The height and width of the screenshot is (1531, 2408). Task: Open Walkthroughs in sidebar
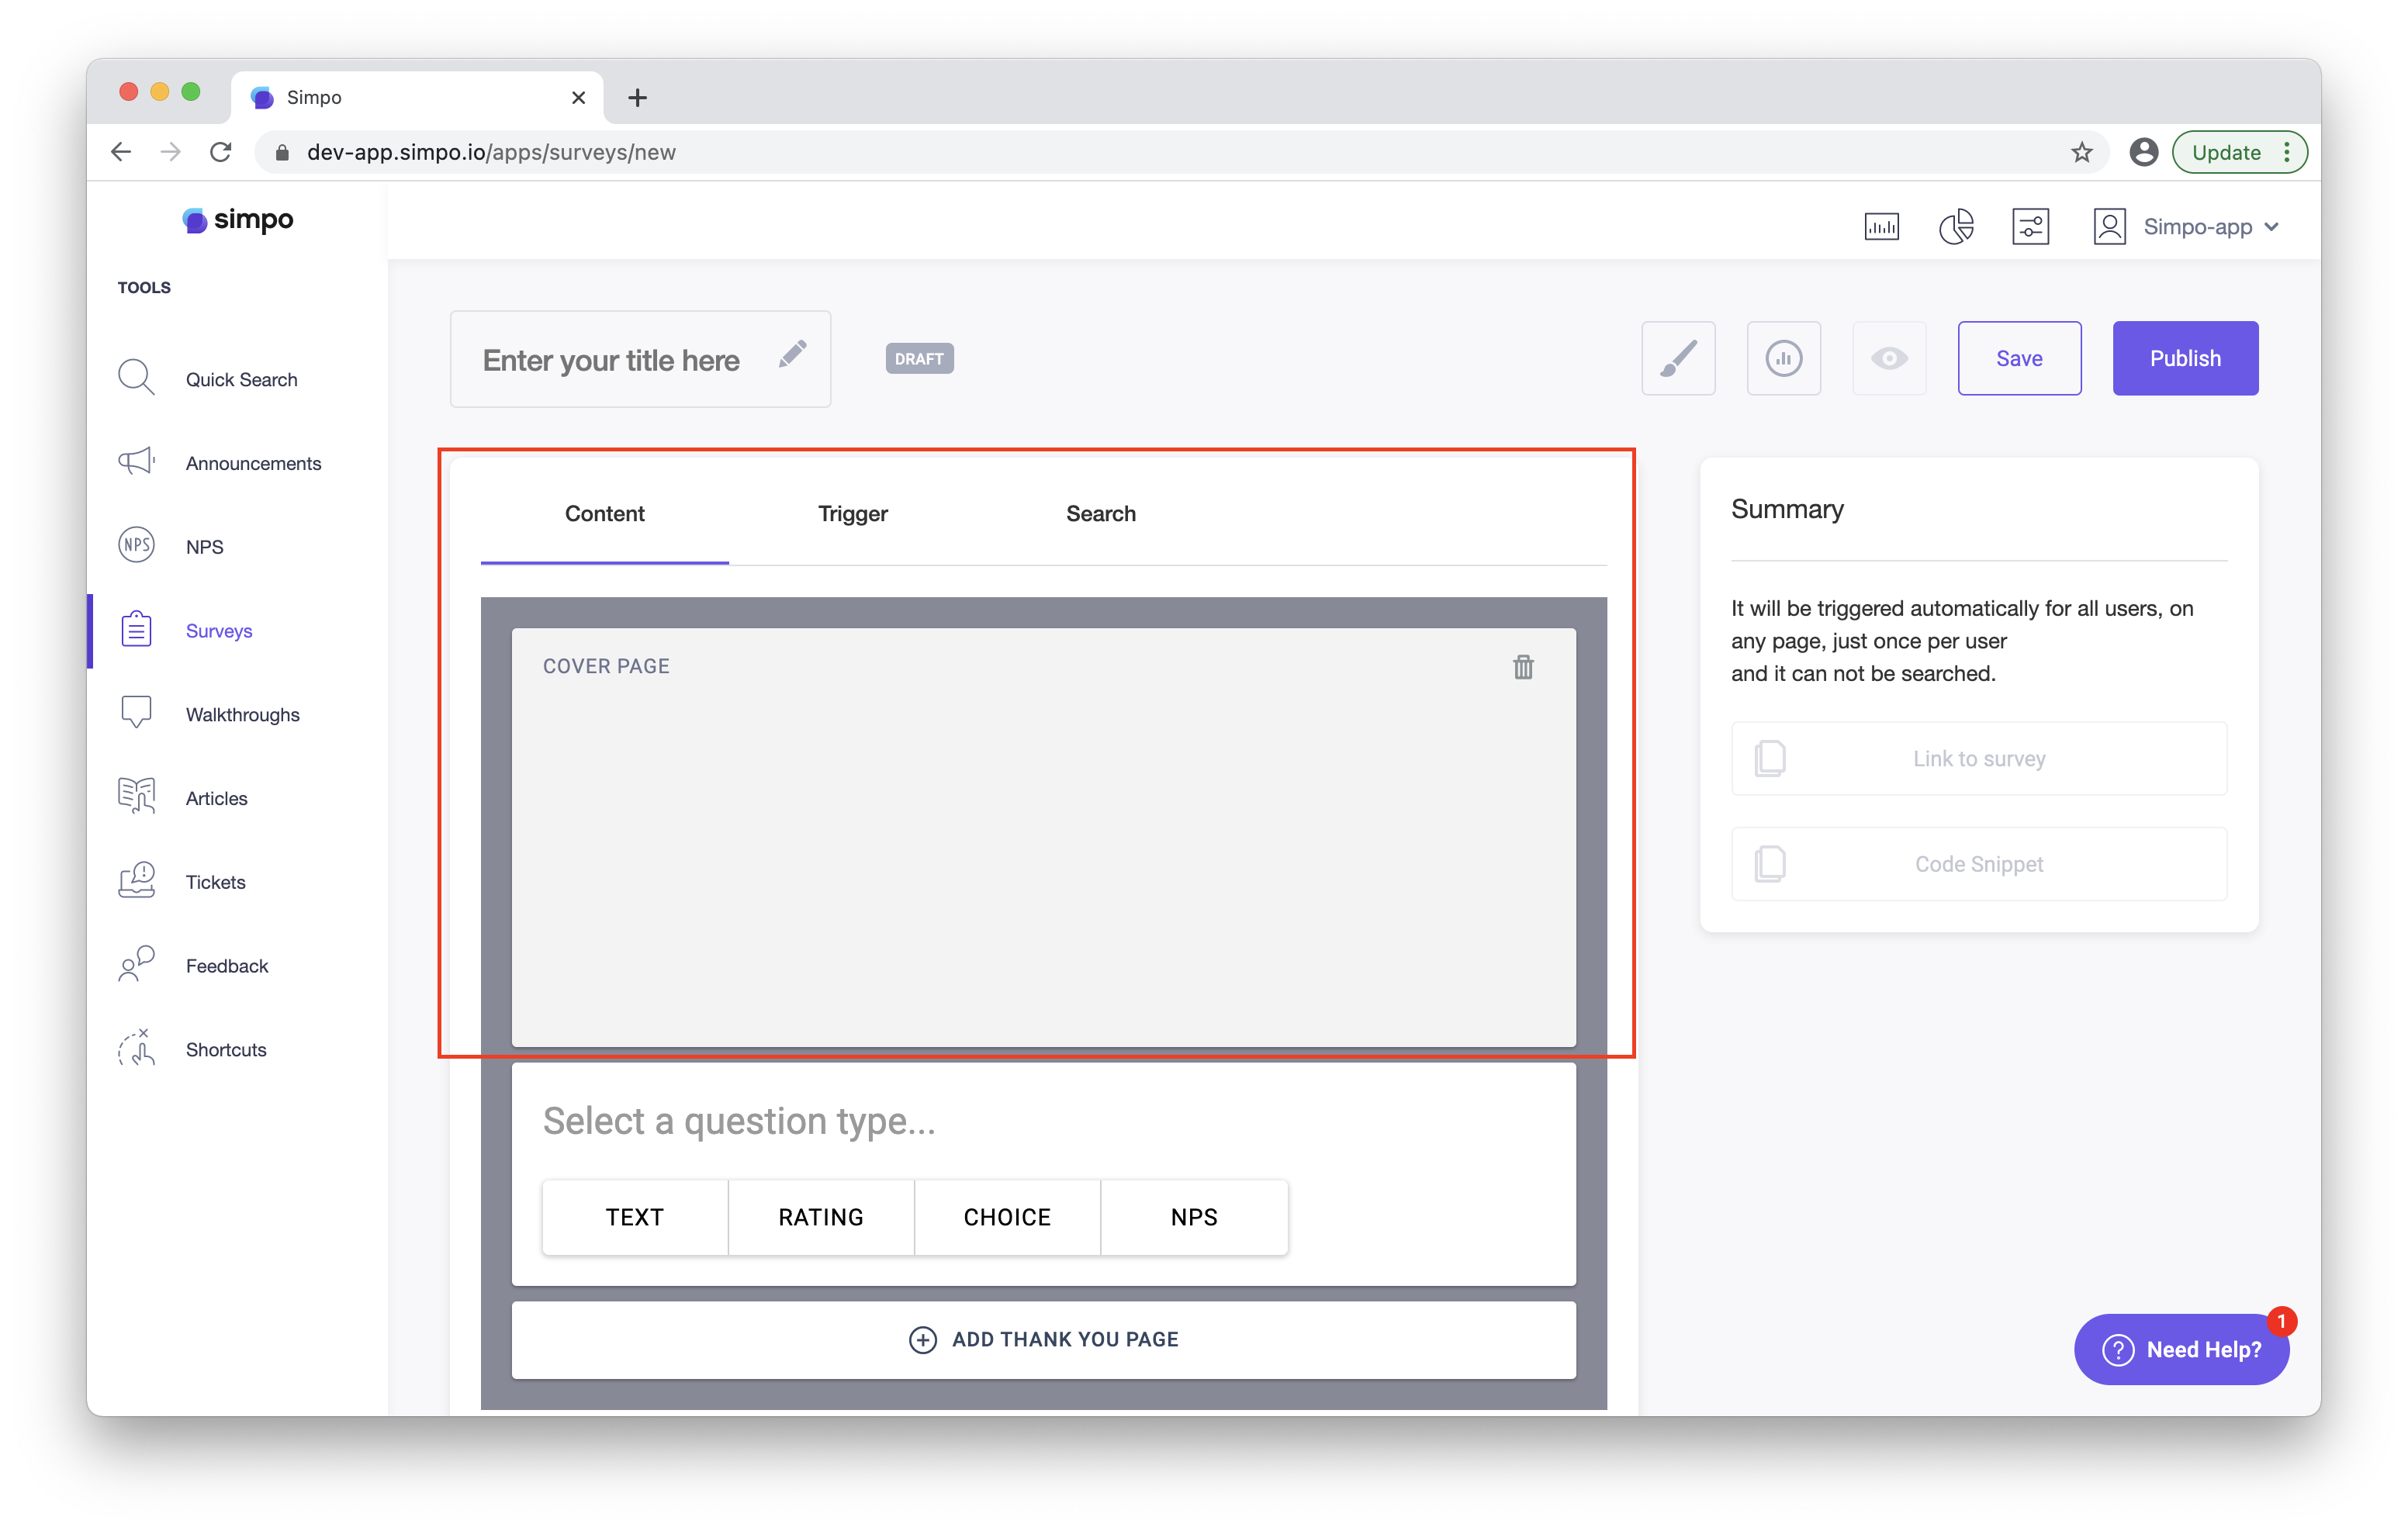242,714
